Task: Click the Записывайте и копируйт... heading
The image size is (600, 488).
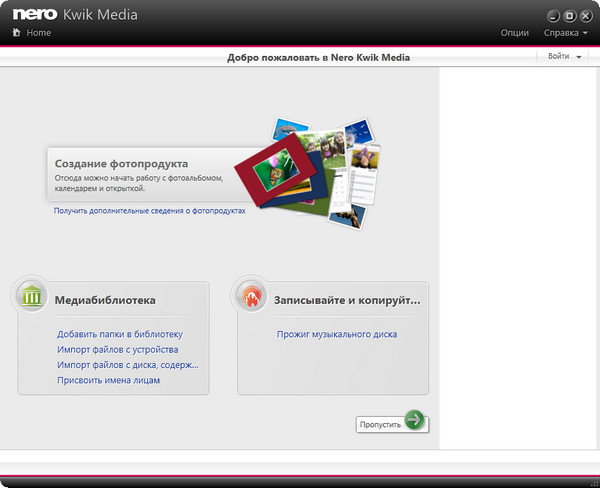Action: coord(347,300)
